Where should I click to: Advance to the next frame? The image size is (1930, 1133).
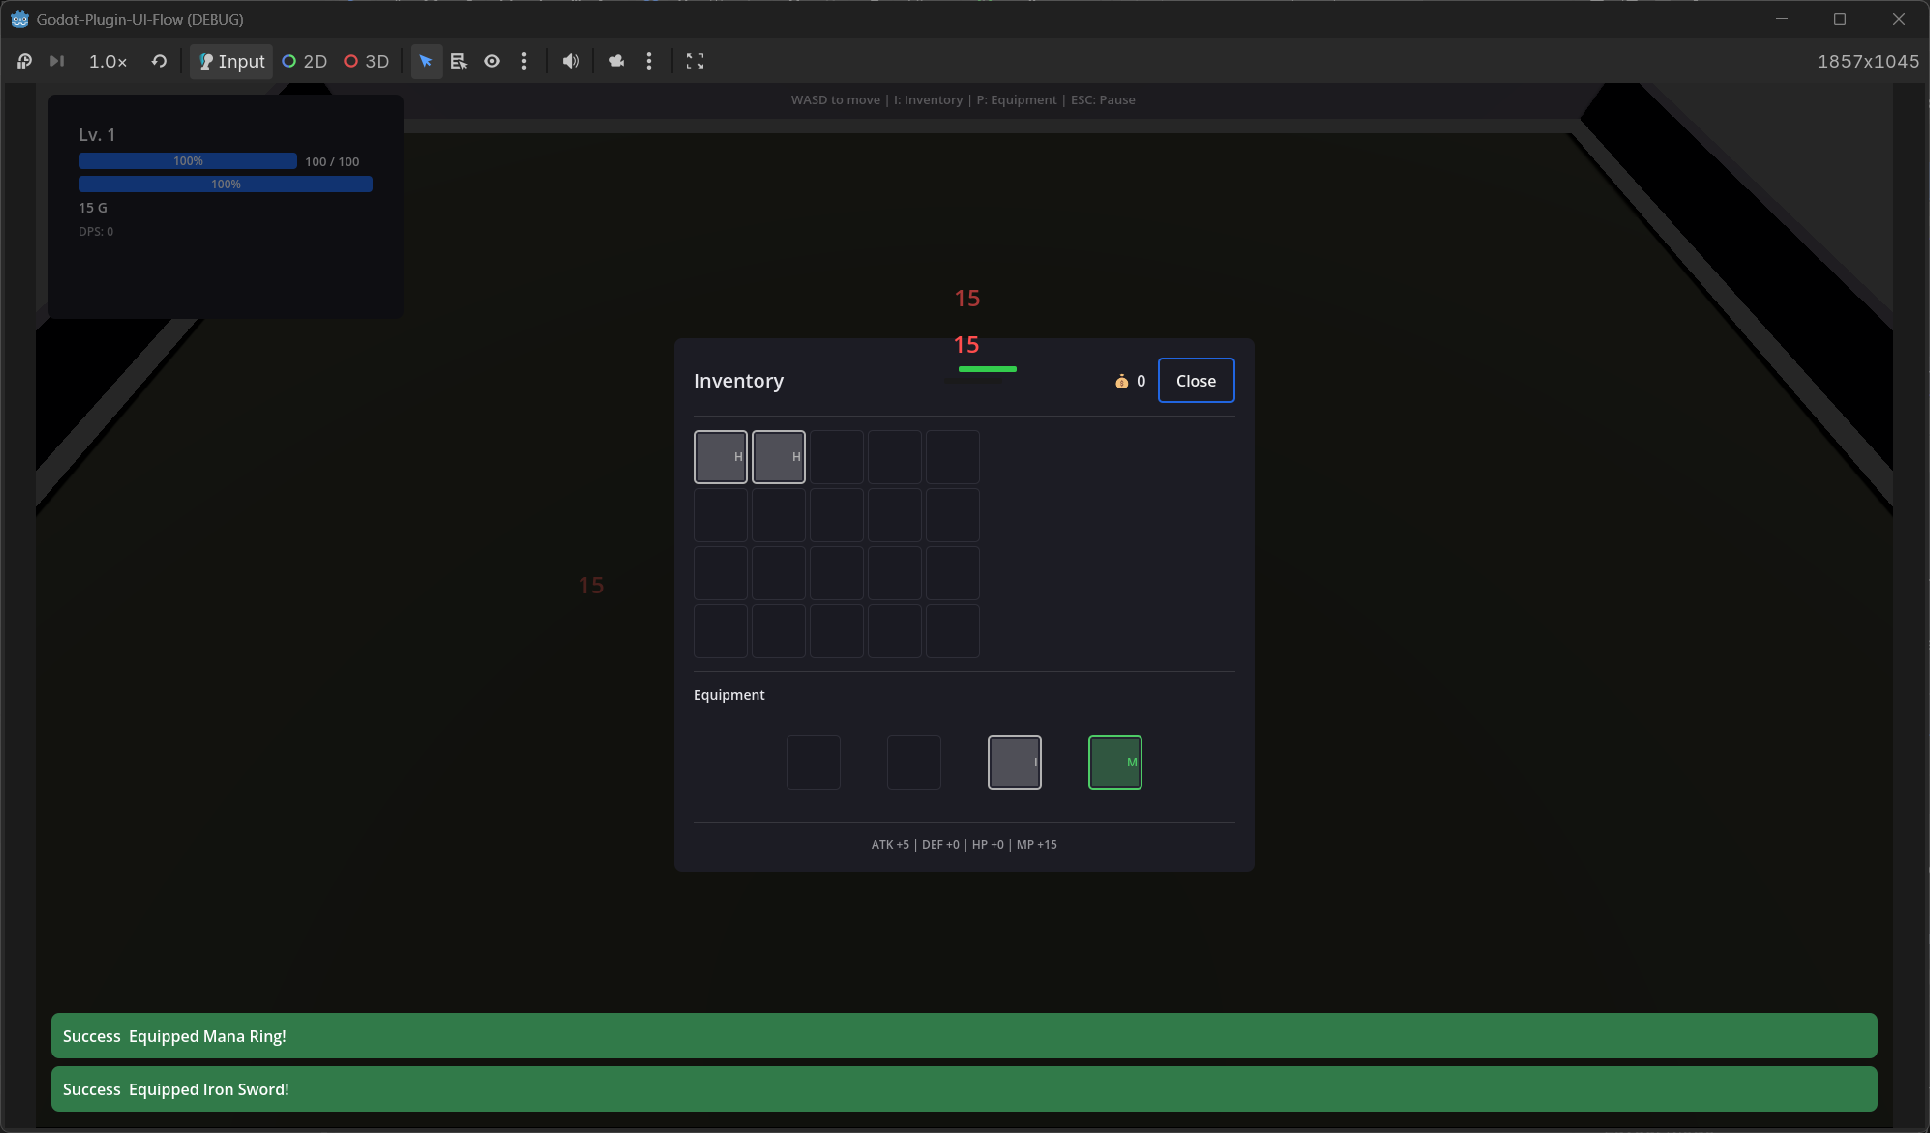pyautogui.click(x=57, y=61)
